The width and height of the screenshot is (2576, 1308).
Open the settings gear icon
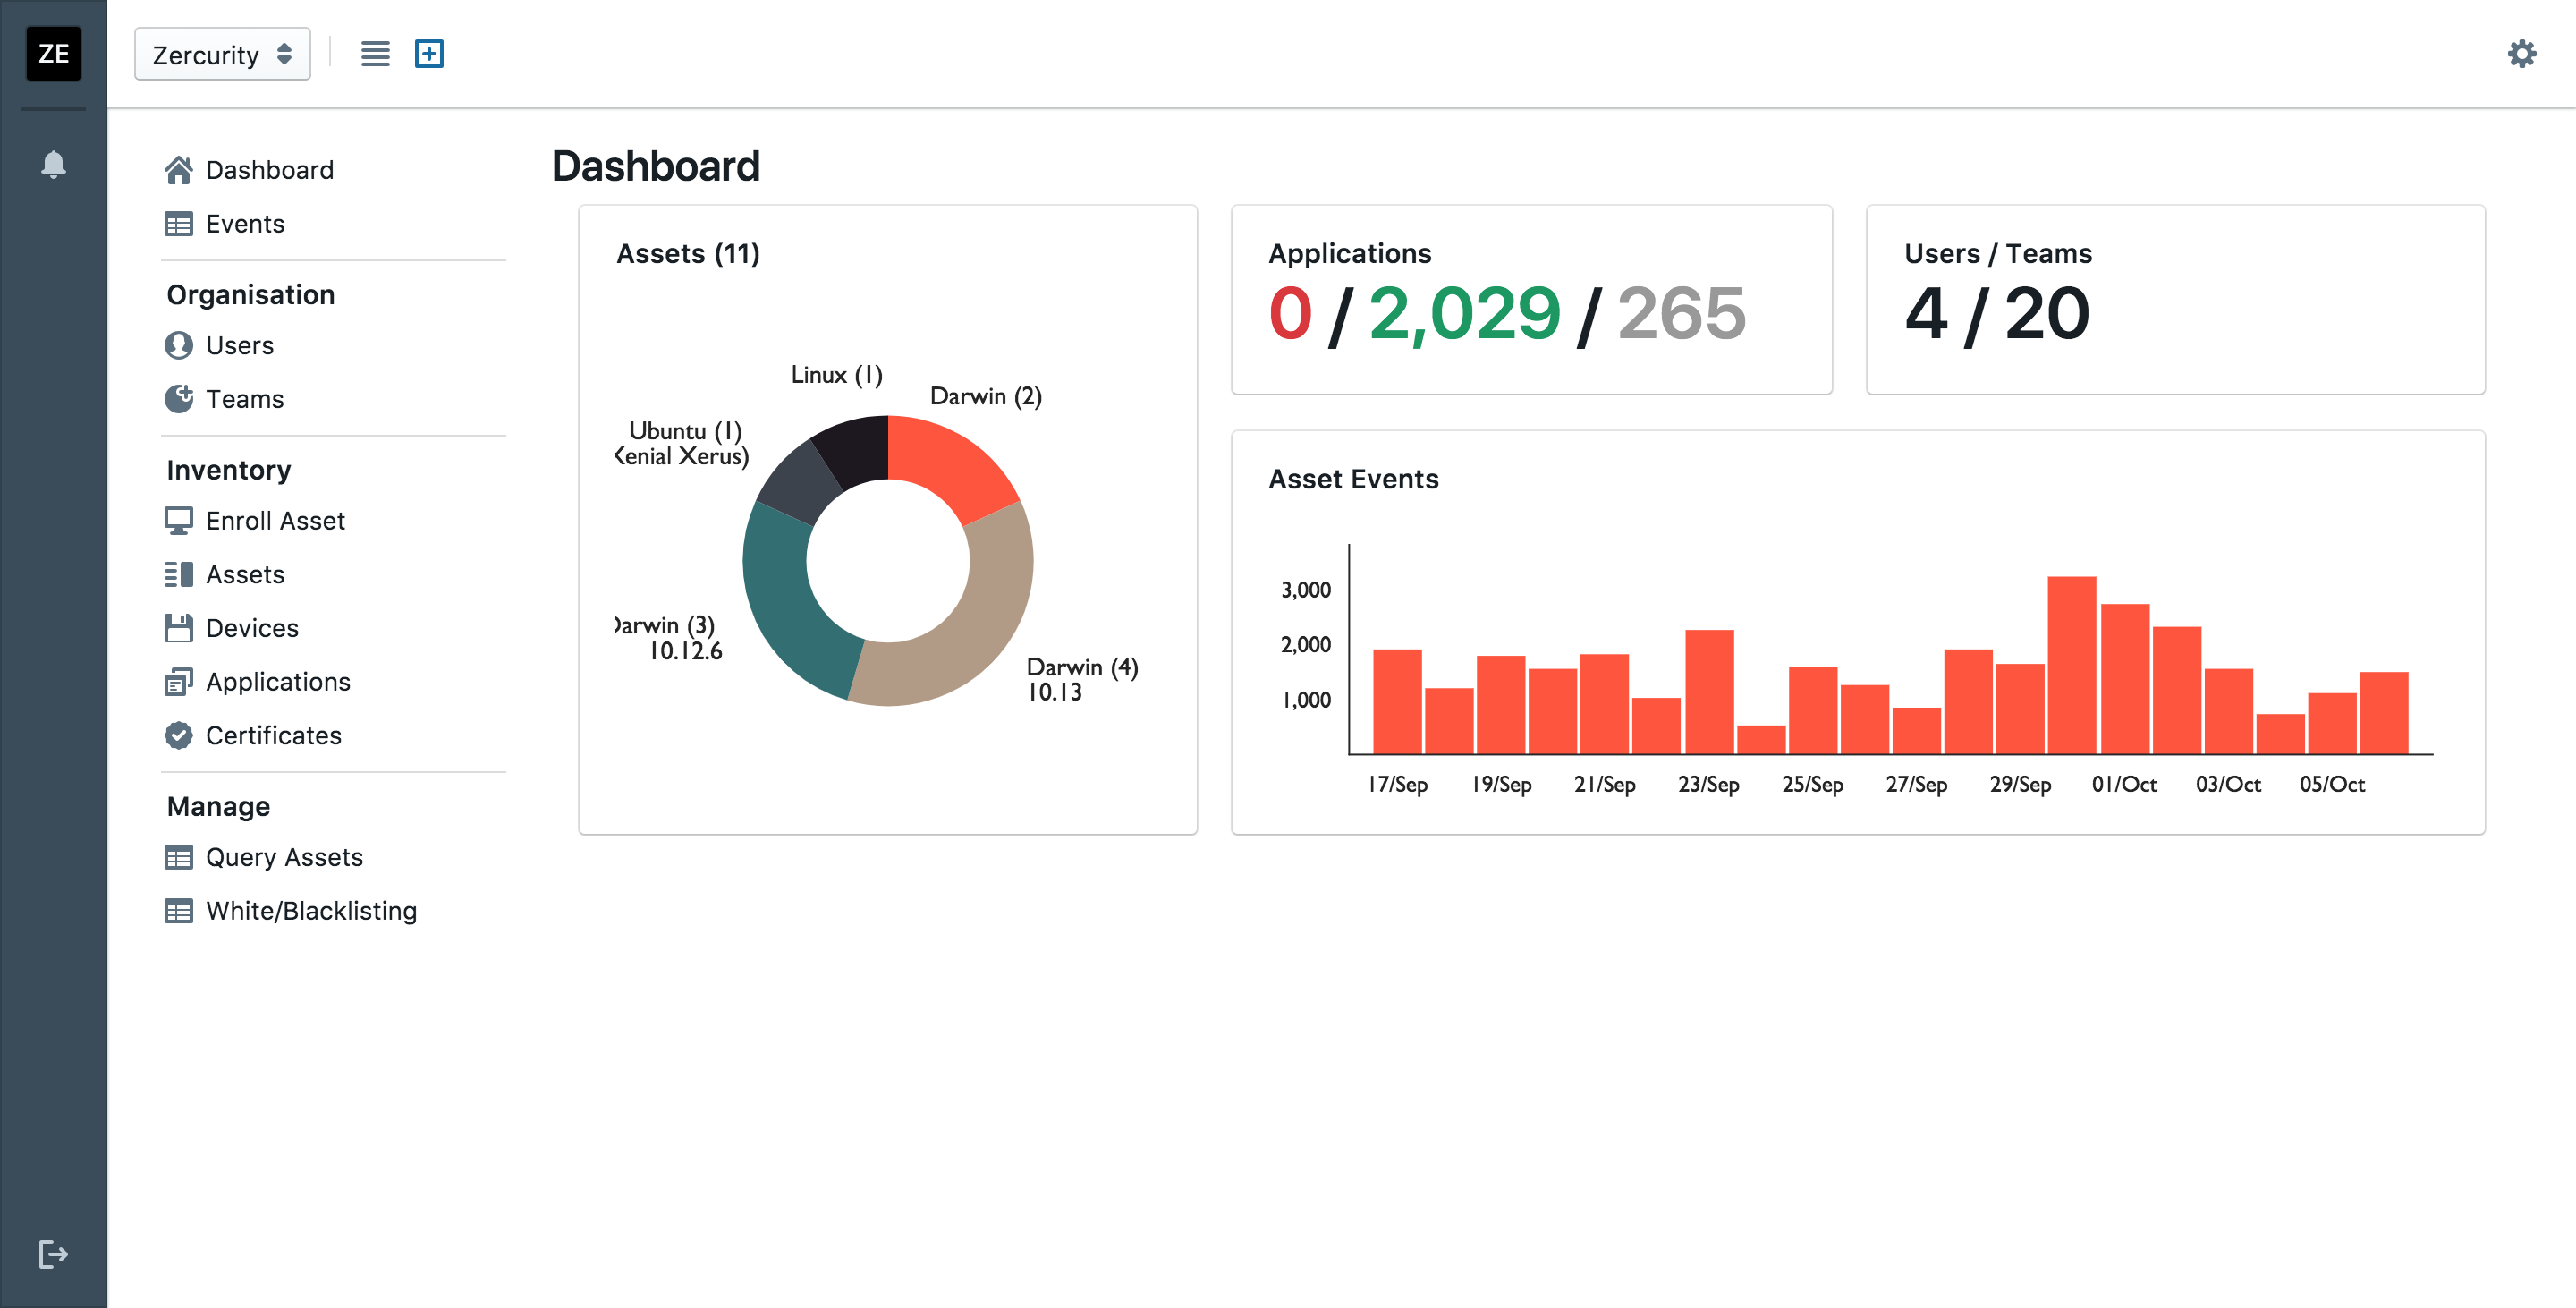point(2521,54)
